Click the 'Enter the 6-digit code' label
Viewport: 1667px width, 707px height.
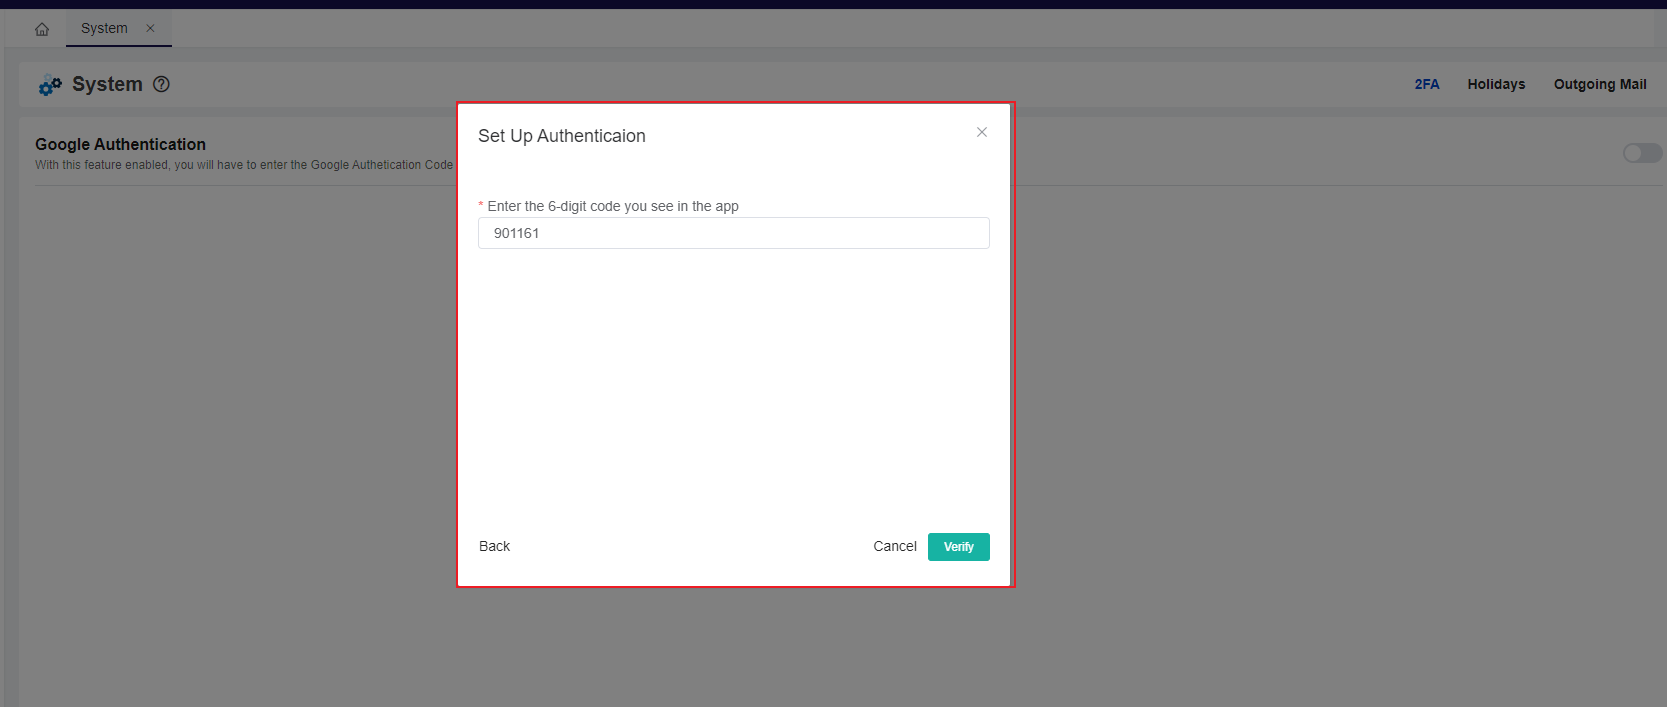[x=612, y=206]
